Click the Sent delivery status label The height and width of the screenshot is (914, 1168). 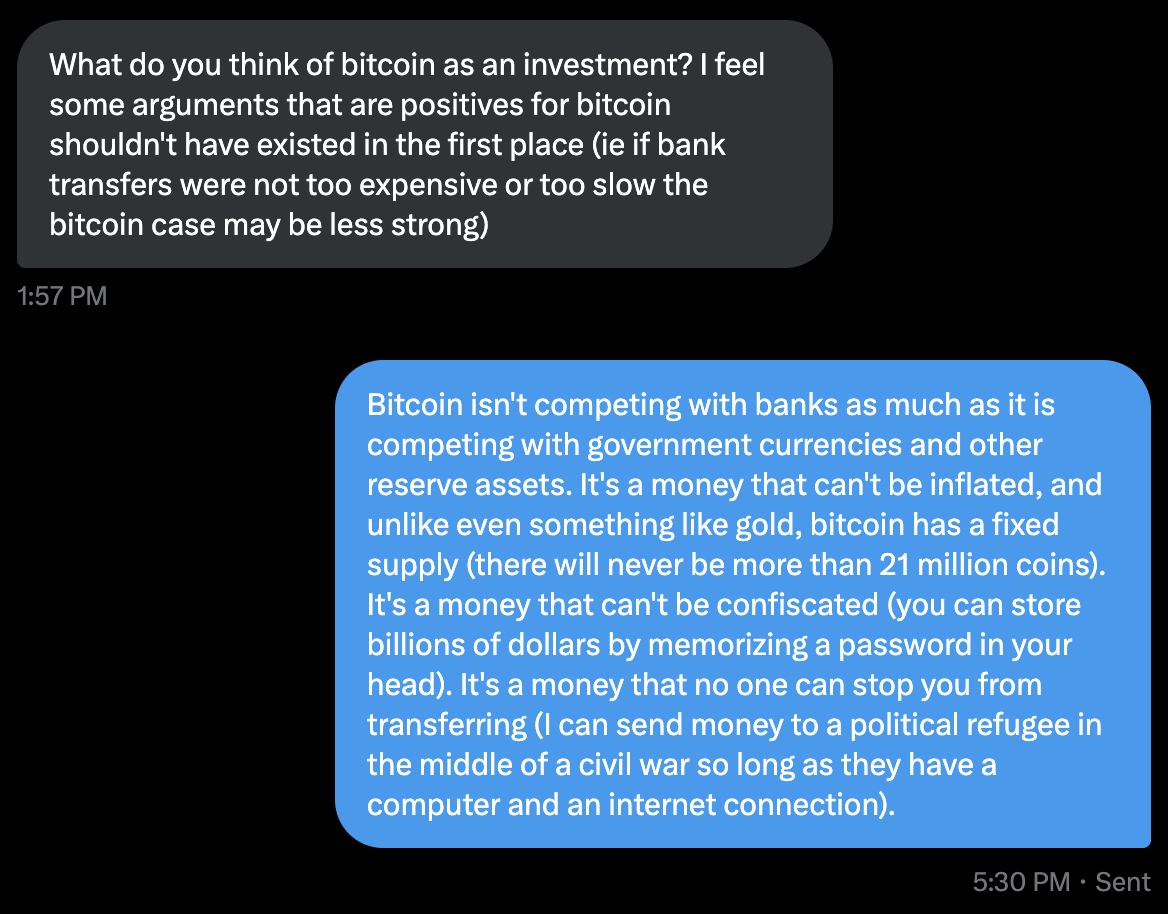[1123, 882]
